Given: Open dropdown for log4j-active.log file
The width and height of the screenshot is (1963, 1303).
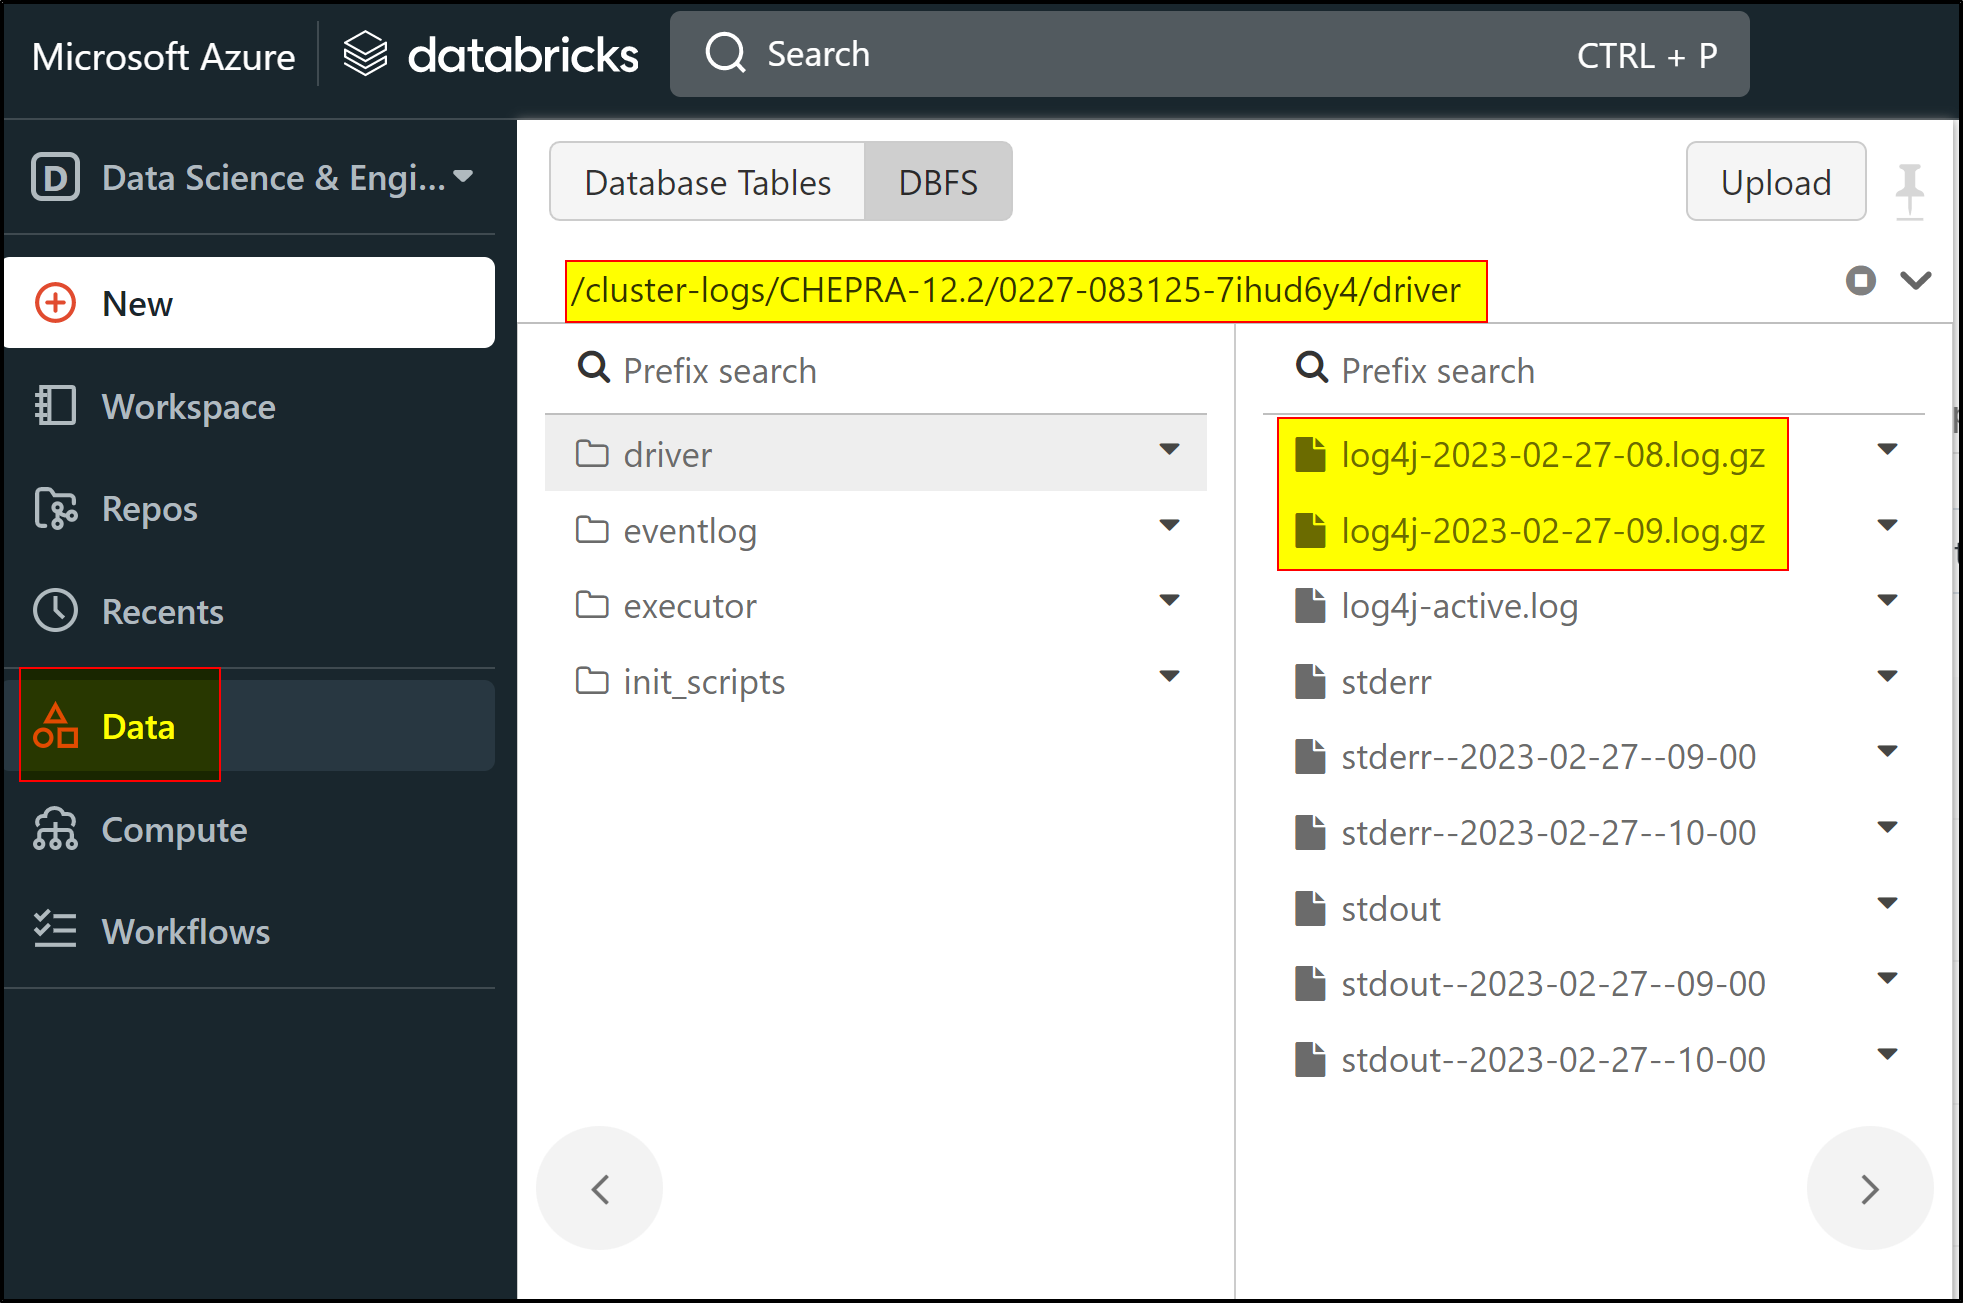Looking at the screenshot, I should coord(1887,601).
